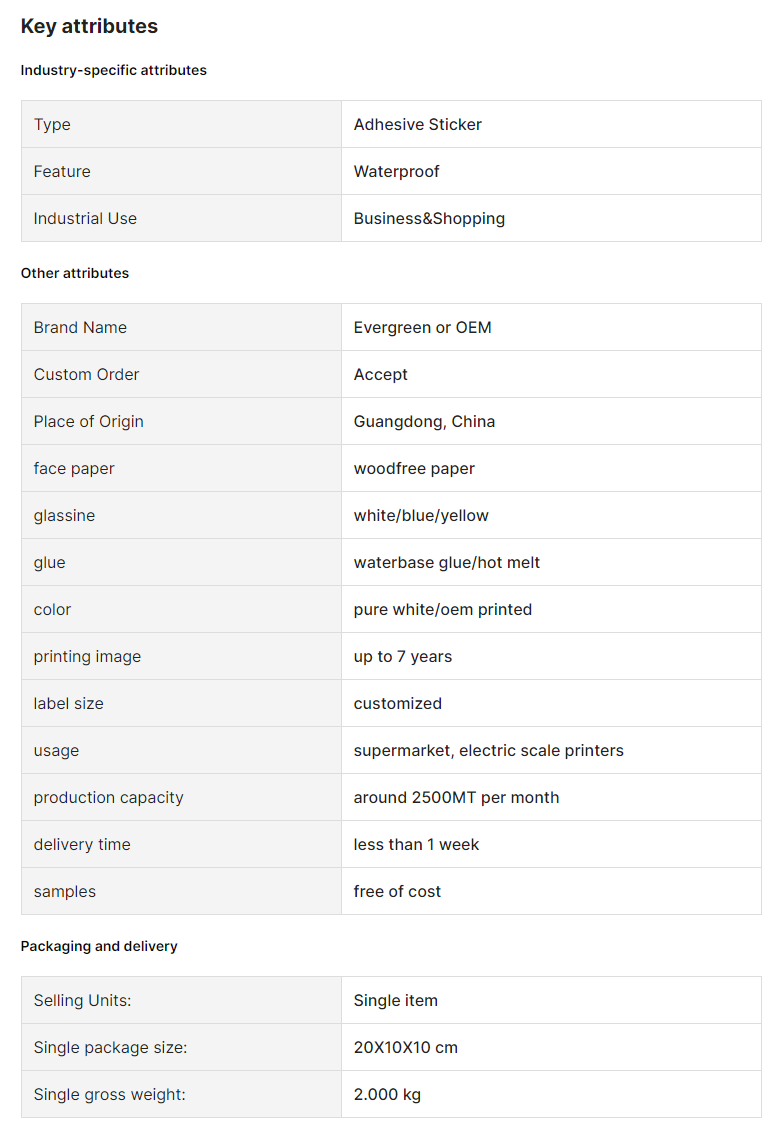This screenshot has height=1125, width=765.
Task: Click the label size customized value
Action: tap(398, 703)
